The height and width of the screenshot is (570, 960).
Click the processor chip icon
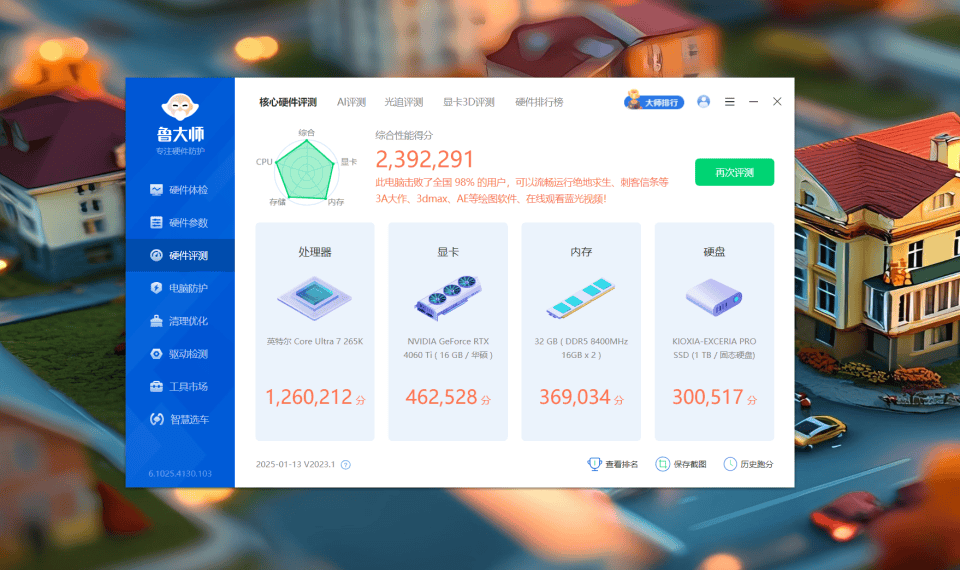[x=315, y=298]
